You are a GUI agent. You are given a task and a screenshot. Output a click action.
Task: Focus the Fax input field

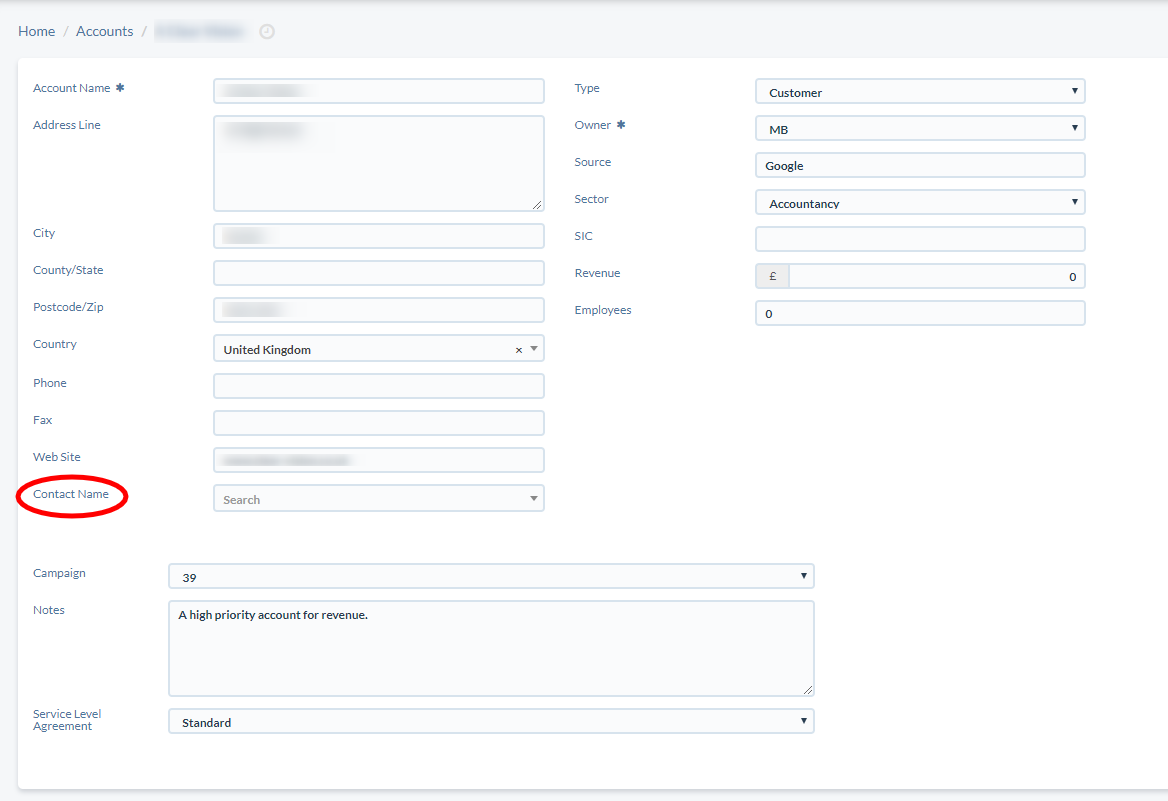(378, 423)
